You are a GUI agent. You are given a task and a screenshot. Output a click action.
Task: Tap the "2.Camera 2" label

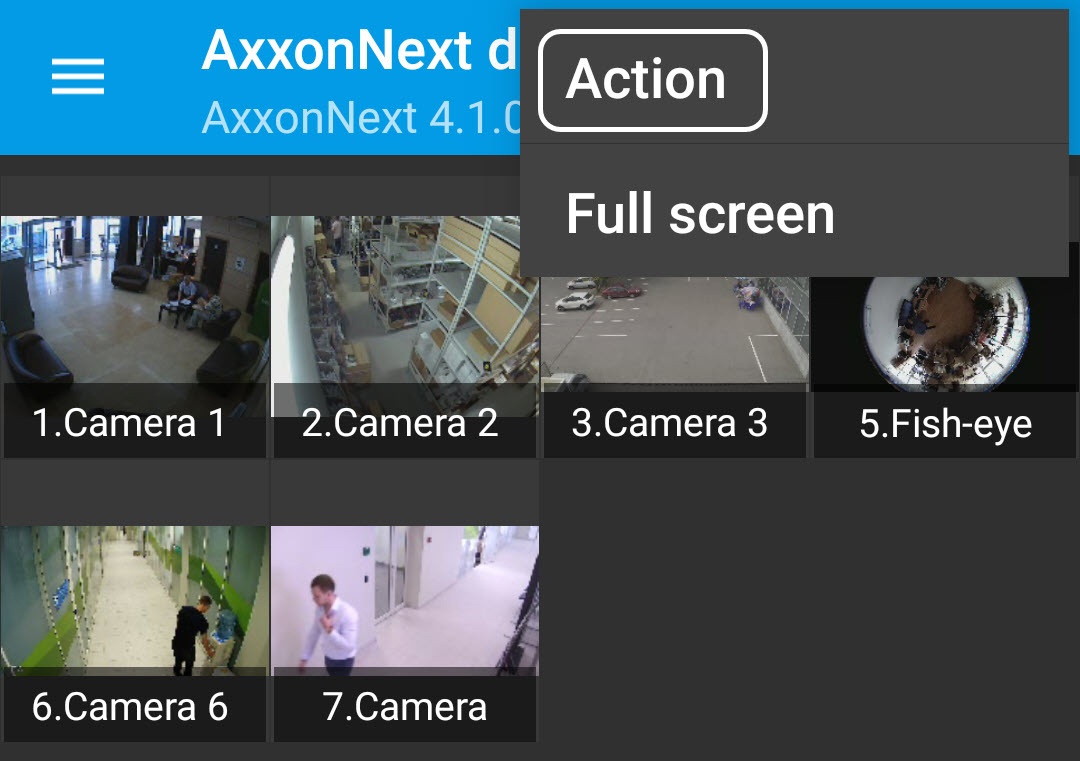tap(400, 424)
